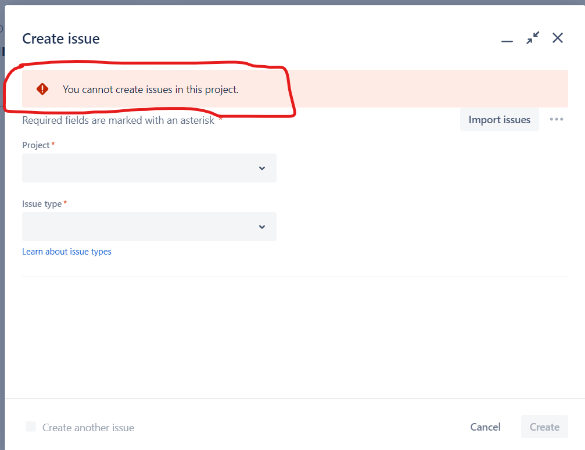
Task: Select the 'You cannot create issues in this project.' message
Action: 150,90
